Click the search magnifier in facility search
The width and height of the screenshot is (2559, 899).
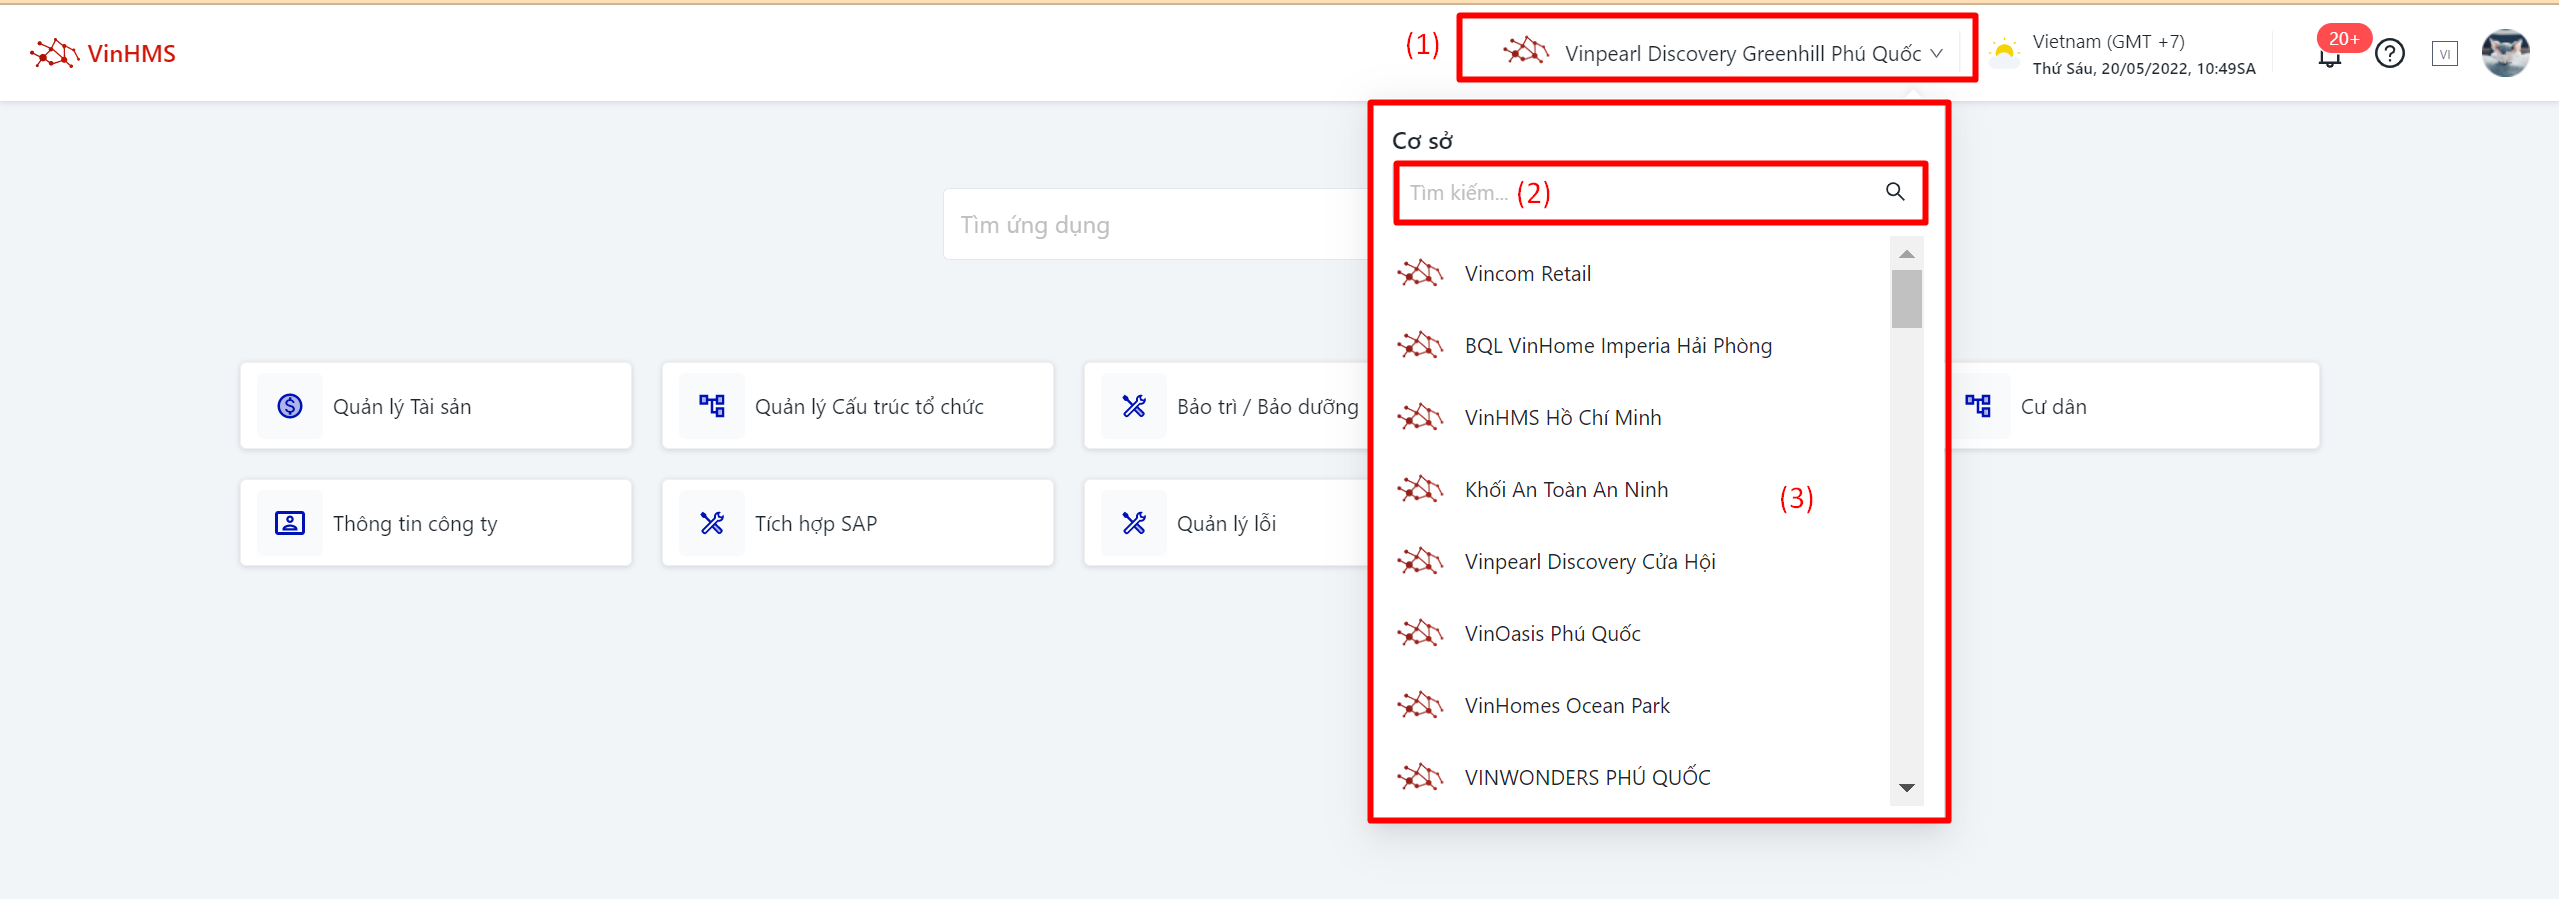point(1894,191)
